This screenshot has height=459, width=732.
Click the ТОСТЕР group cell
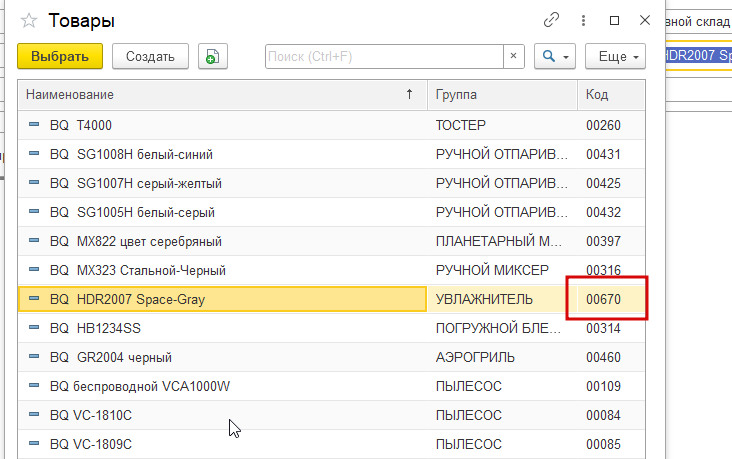(502, 125)
